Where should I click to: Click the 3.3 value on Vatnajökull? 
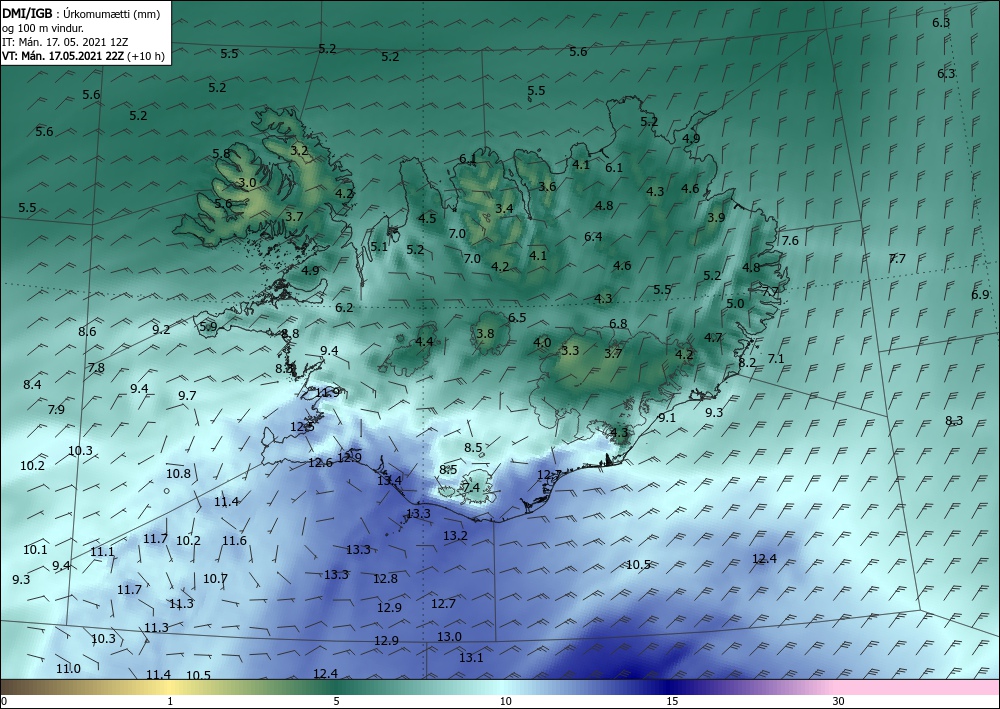coord(570,351)
